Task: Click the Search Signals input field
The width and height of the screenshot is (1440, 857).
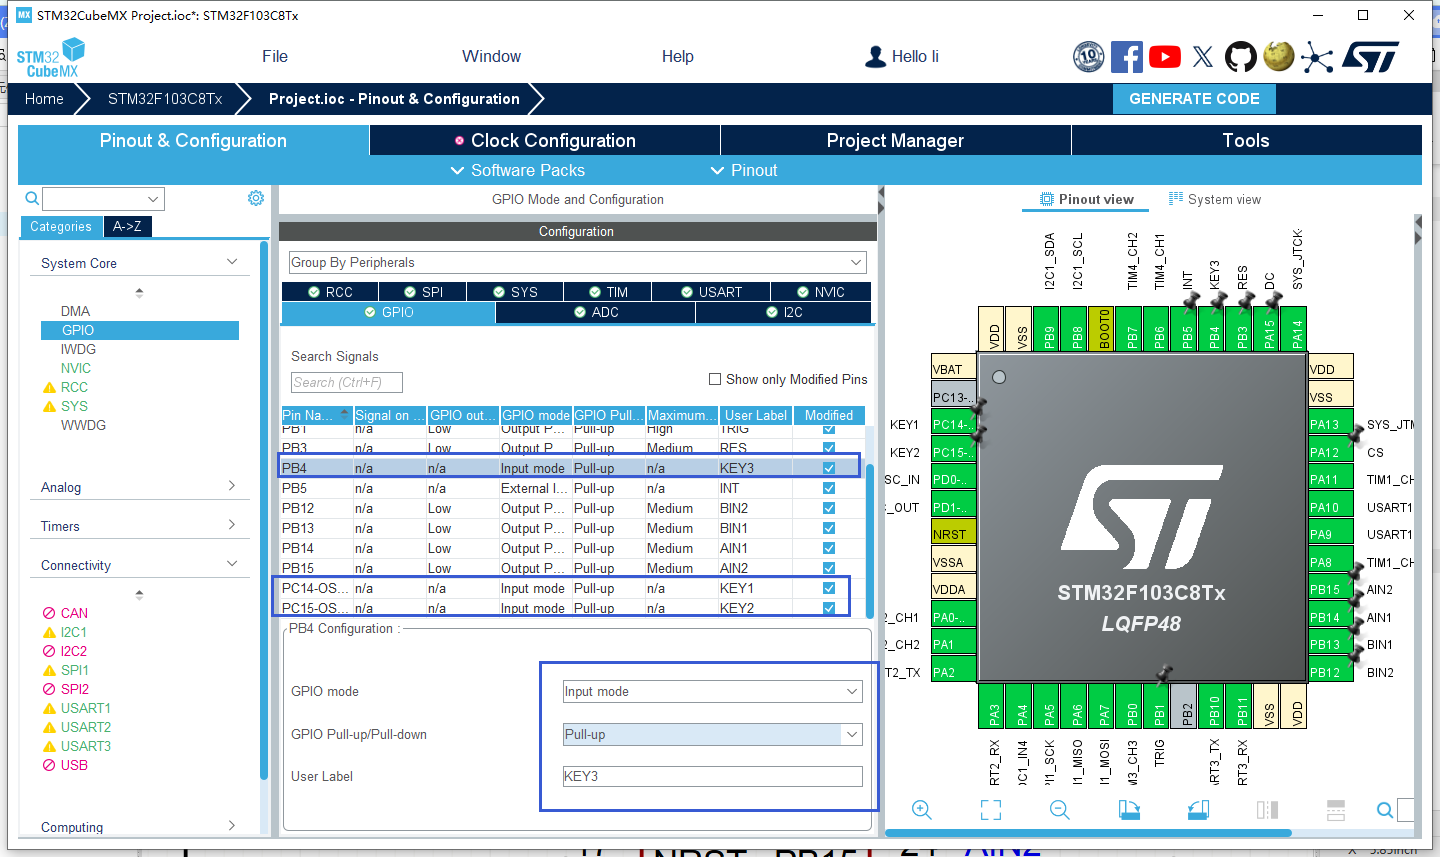Action: 347,382
